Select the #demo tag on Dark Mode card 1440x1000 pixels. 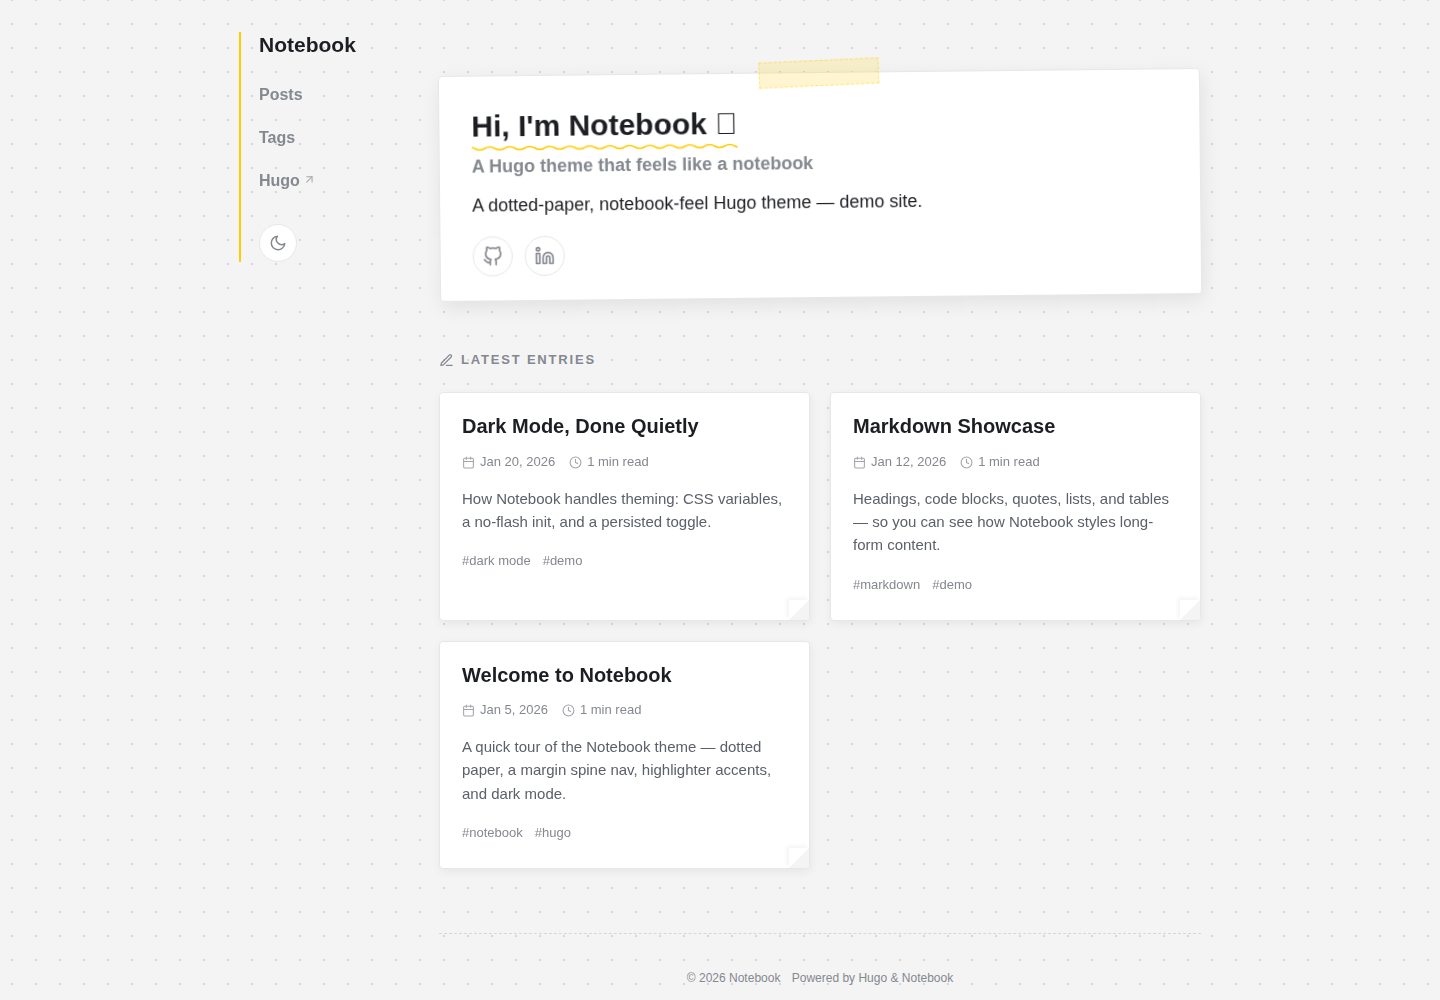562,561
